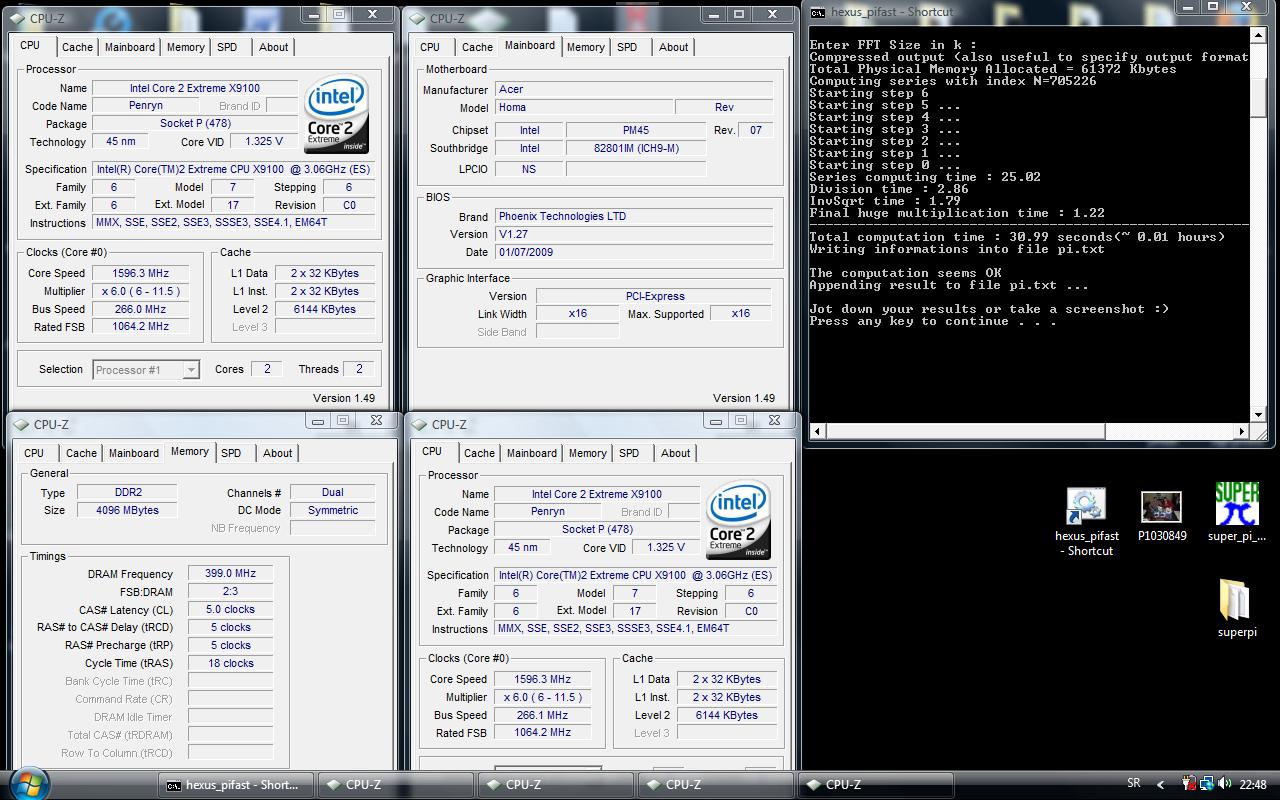1280x800 pixels.
Task: Click the 82801IM (ICH9-M) southbridge field
Action: (636, 148)
